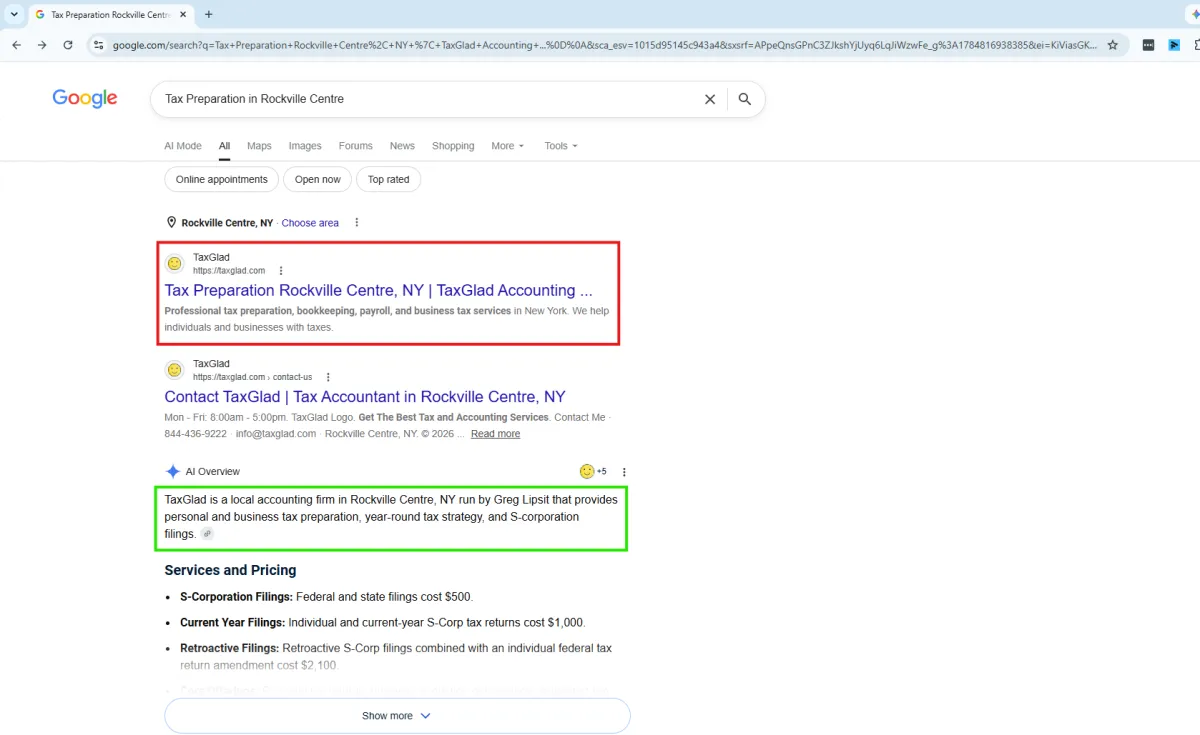Image resolution: width=1200 pixels, height=735 pixels.
Task: Apply the Top rated filter chip
Action: click(388, 180)
